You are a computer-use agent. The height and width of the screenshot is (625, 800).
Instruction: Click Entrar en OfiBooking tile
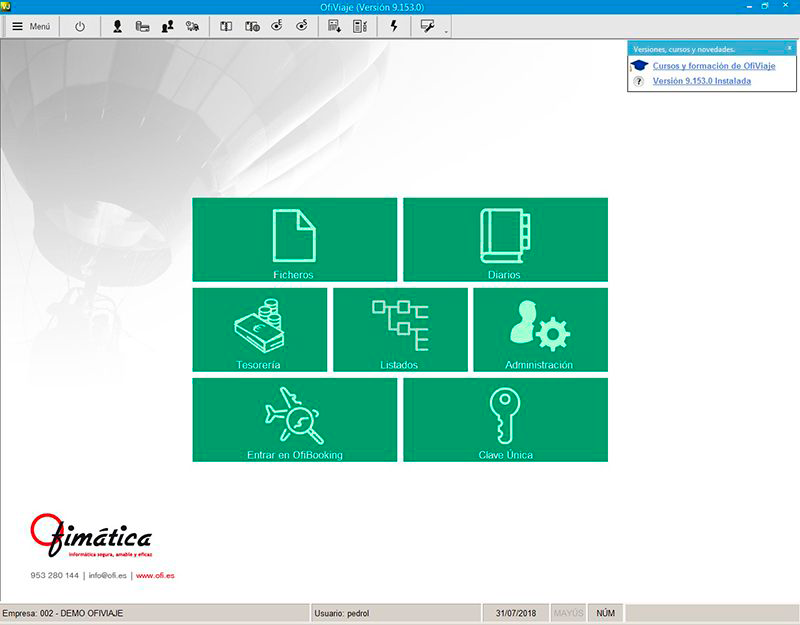click(x=294, y=420)
